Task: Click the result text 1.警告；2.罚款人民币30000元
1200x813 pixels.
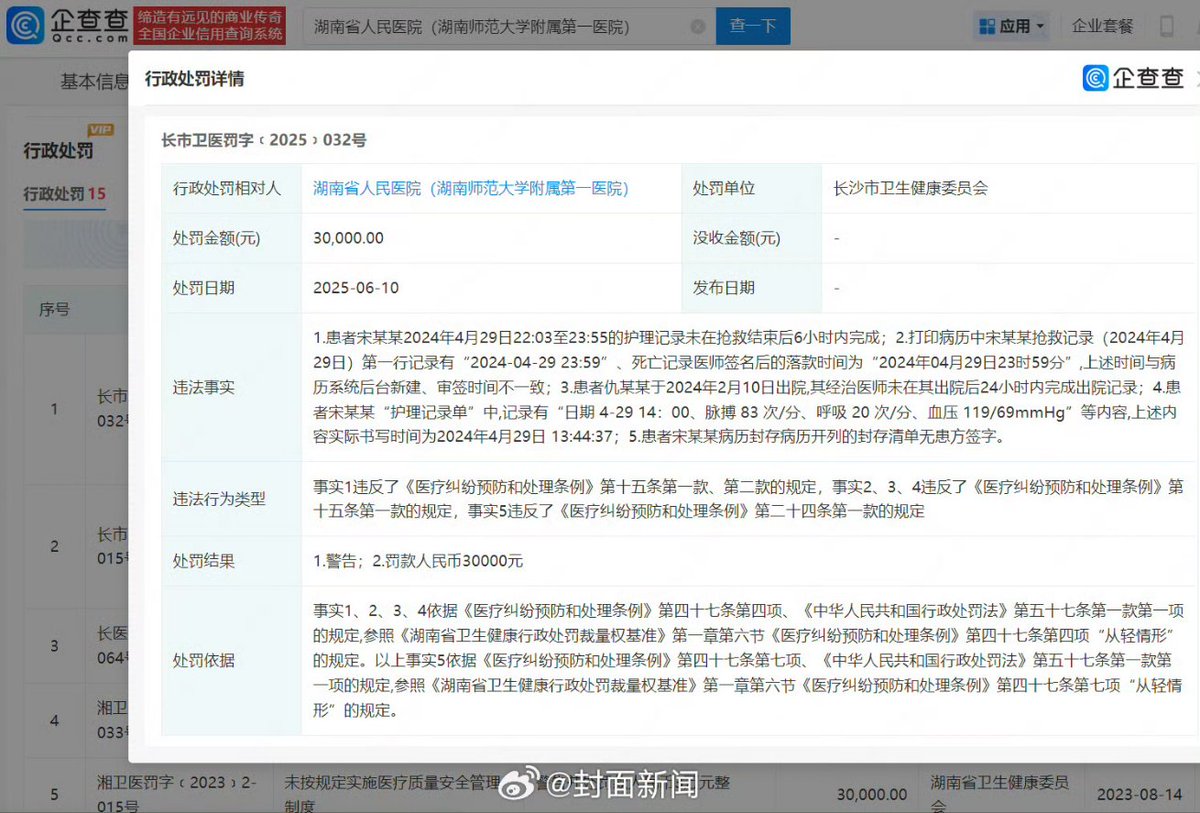Action: 418,561
